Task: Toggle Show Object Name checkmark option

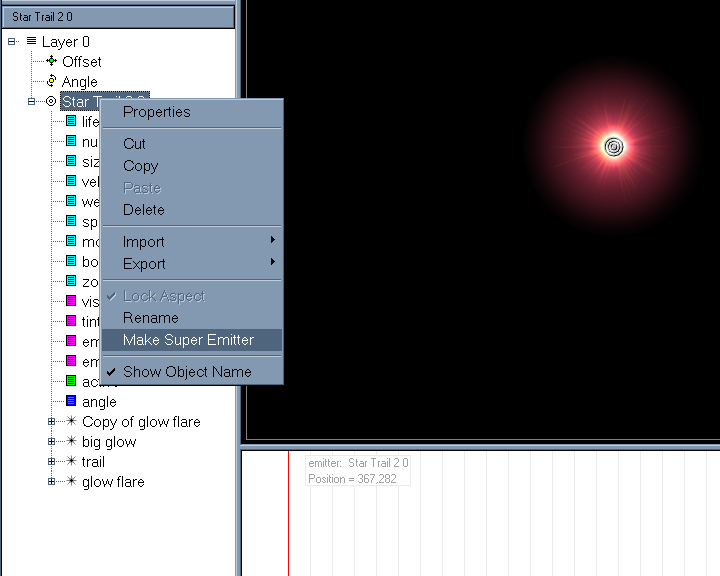Action: [187, 372]
